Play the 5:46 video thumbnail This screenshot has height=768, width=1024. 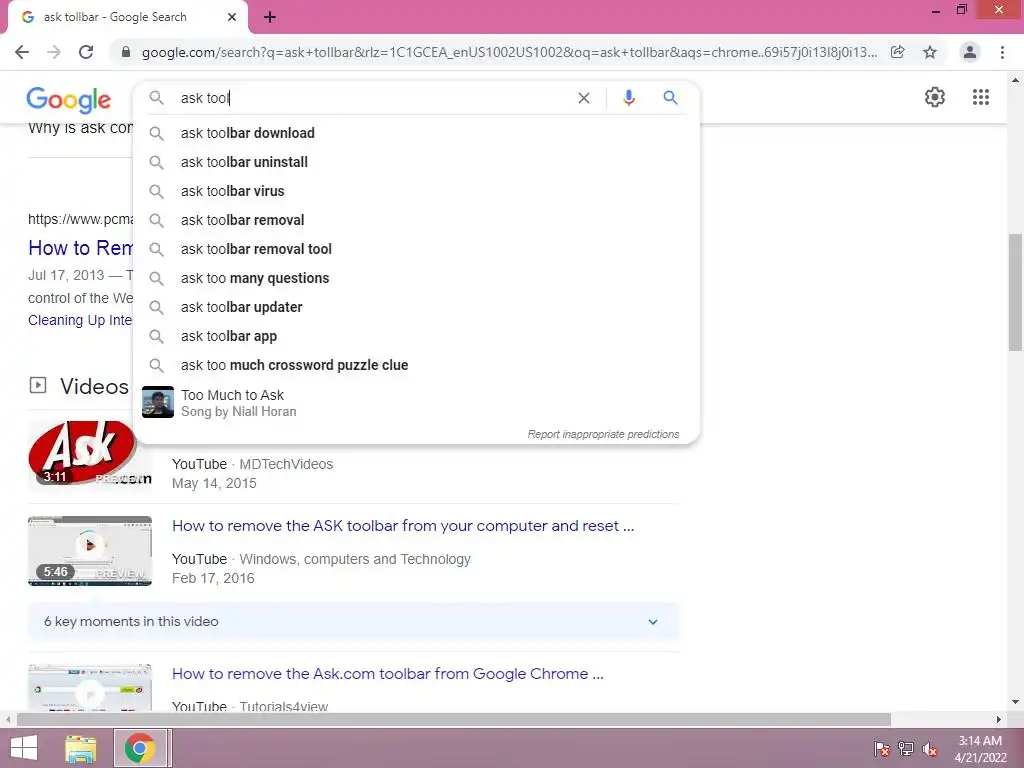(89, 551)
